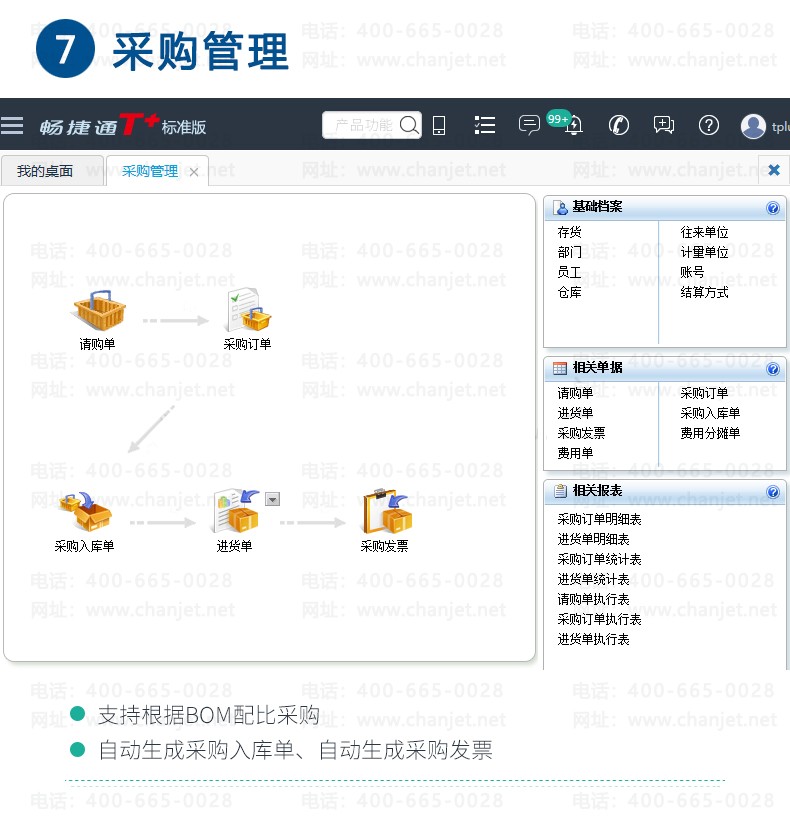
Task: Open the 采购订单执行表 report
Action: coord(599,620)
